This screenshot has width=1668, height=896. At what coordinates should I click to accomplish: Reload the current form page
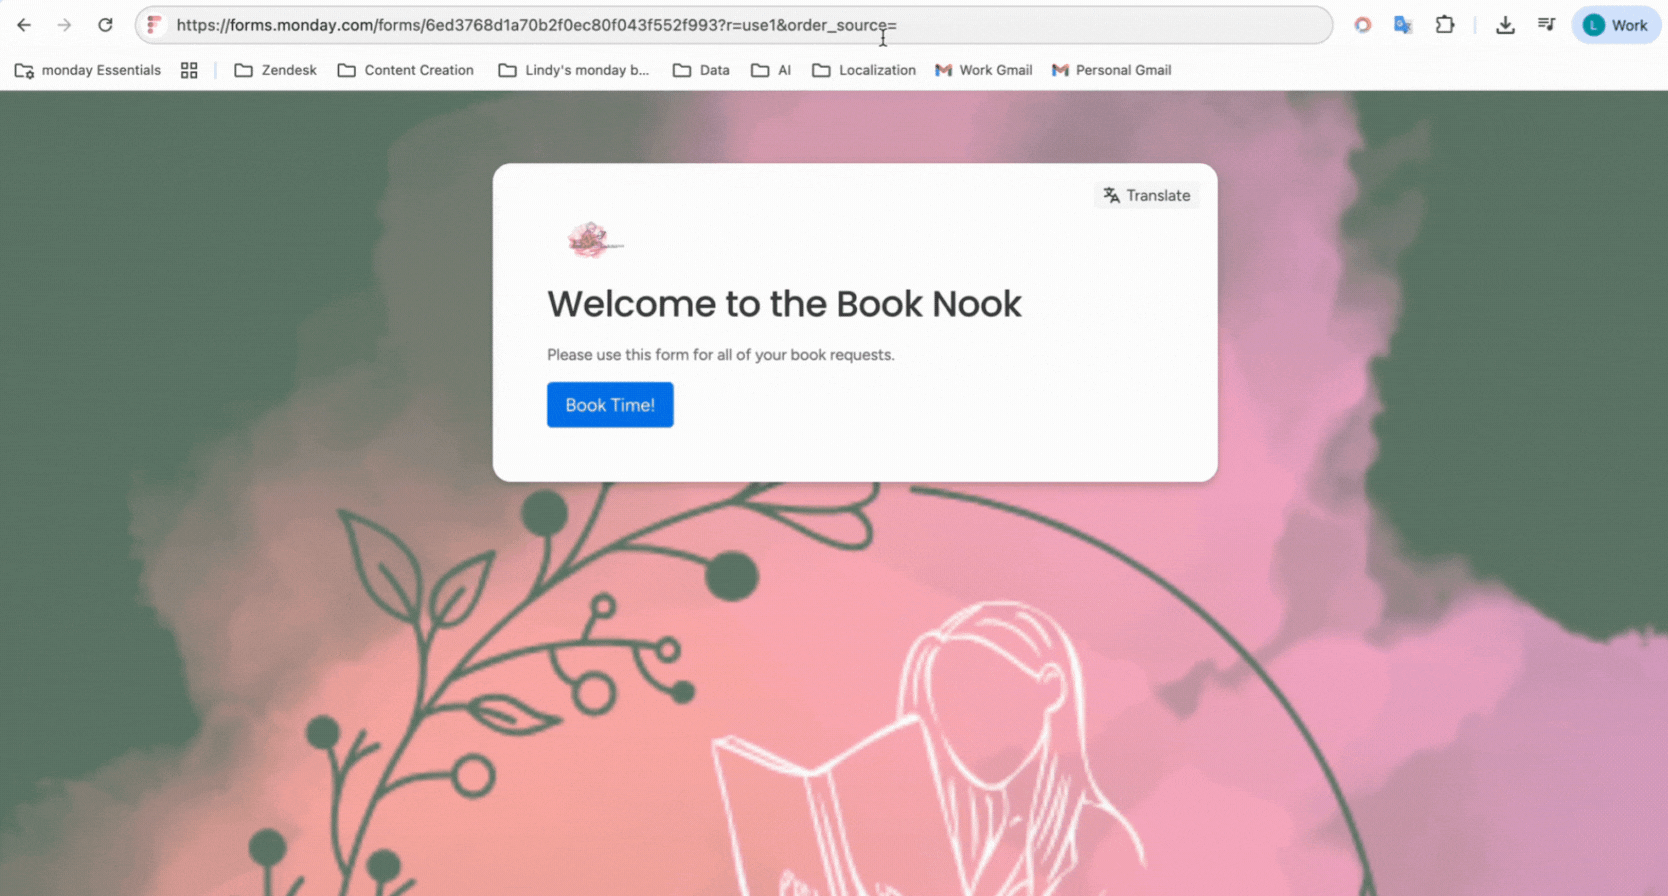point(105,25)
